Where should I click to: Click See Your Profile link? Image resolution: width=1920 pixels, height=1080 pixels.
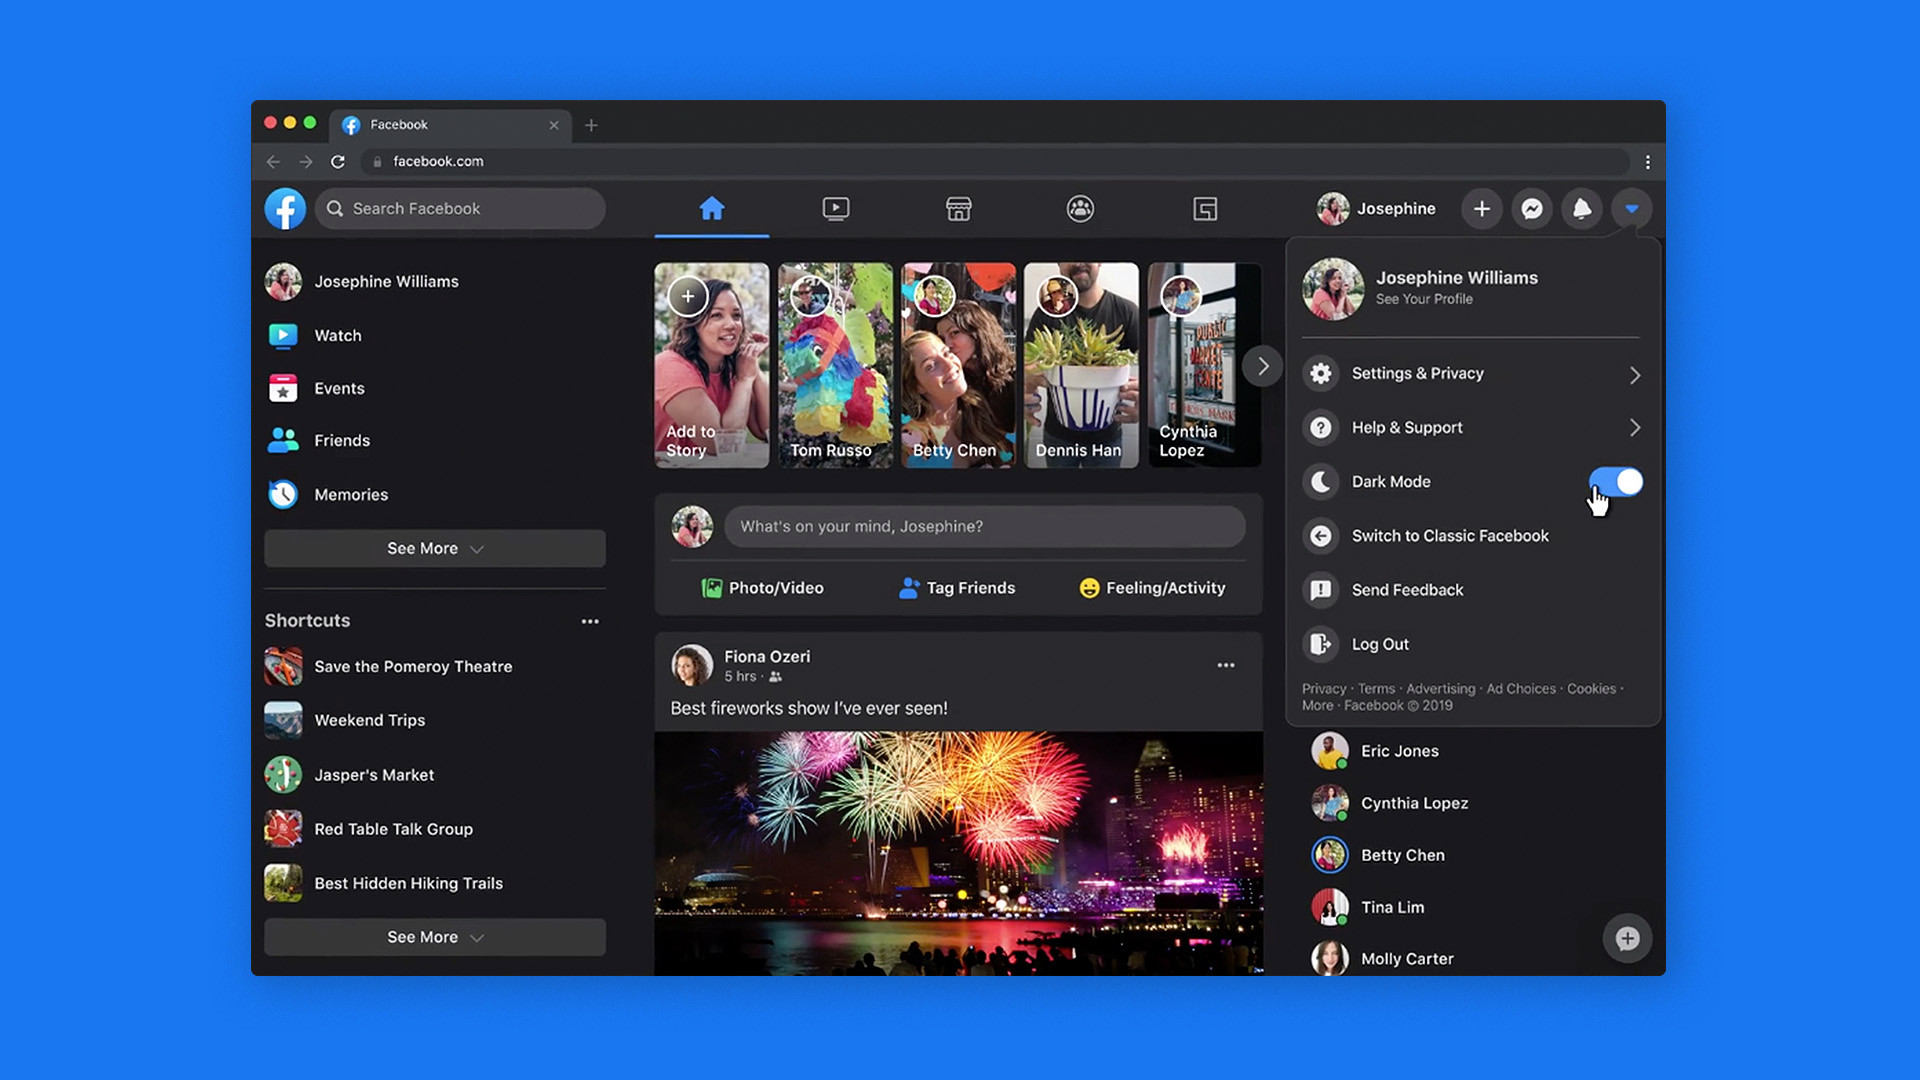pos(1424,298)
